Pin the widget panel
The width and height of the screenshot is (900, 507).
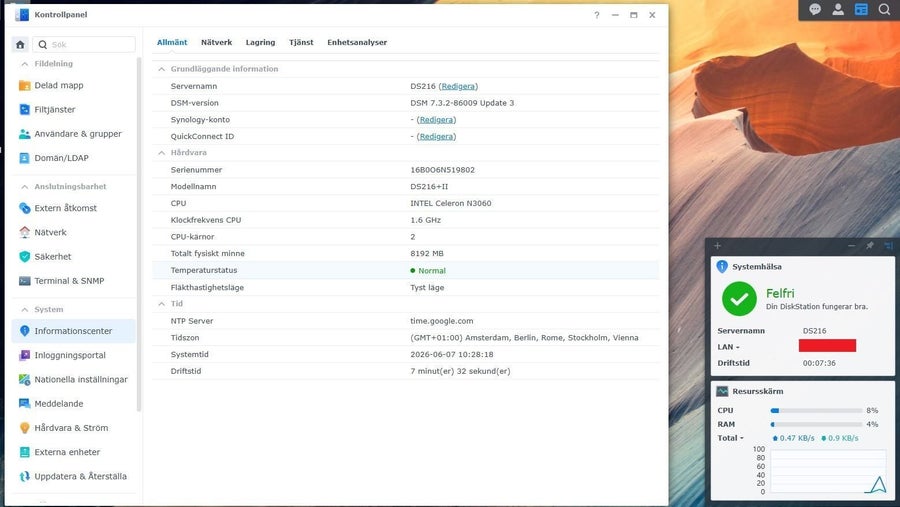pyautogui.click(x=870, y=246)
